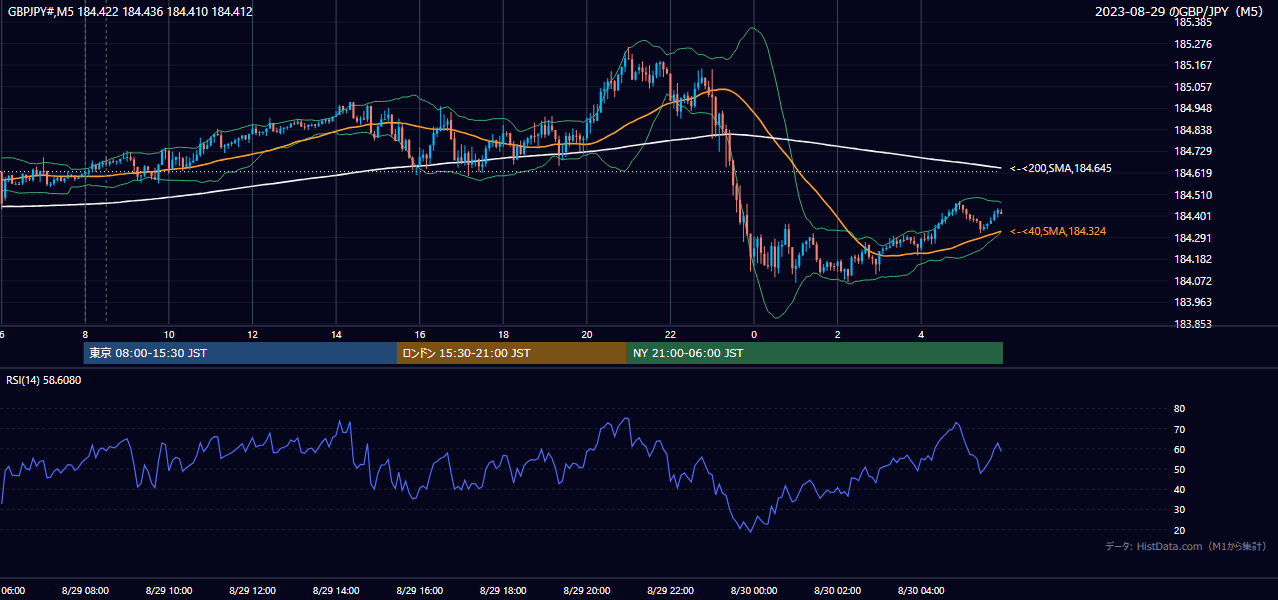
Task: Click the RSI scale value 40
Action: [1179, 489]
